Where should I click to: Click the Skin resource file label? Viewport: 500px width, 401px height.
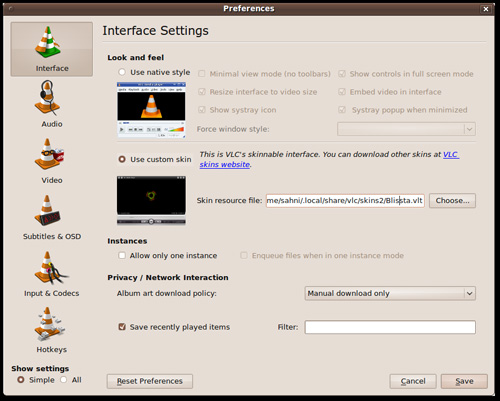point(229,200)
